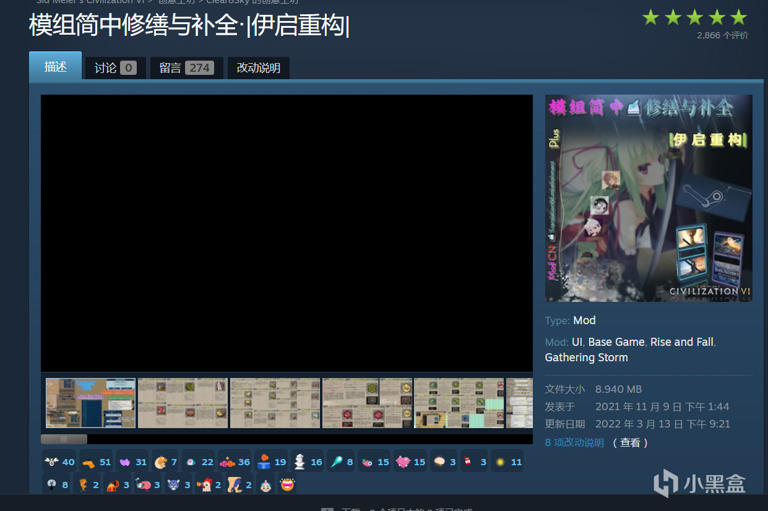Screen dimensions: 768x511
Task: Click the glowing yellow sun award (11)
Action: coord(508,462)
